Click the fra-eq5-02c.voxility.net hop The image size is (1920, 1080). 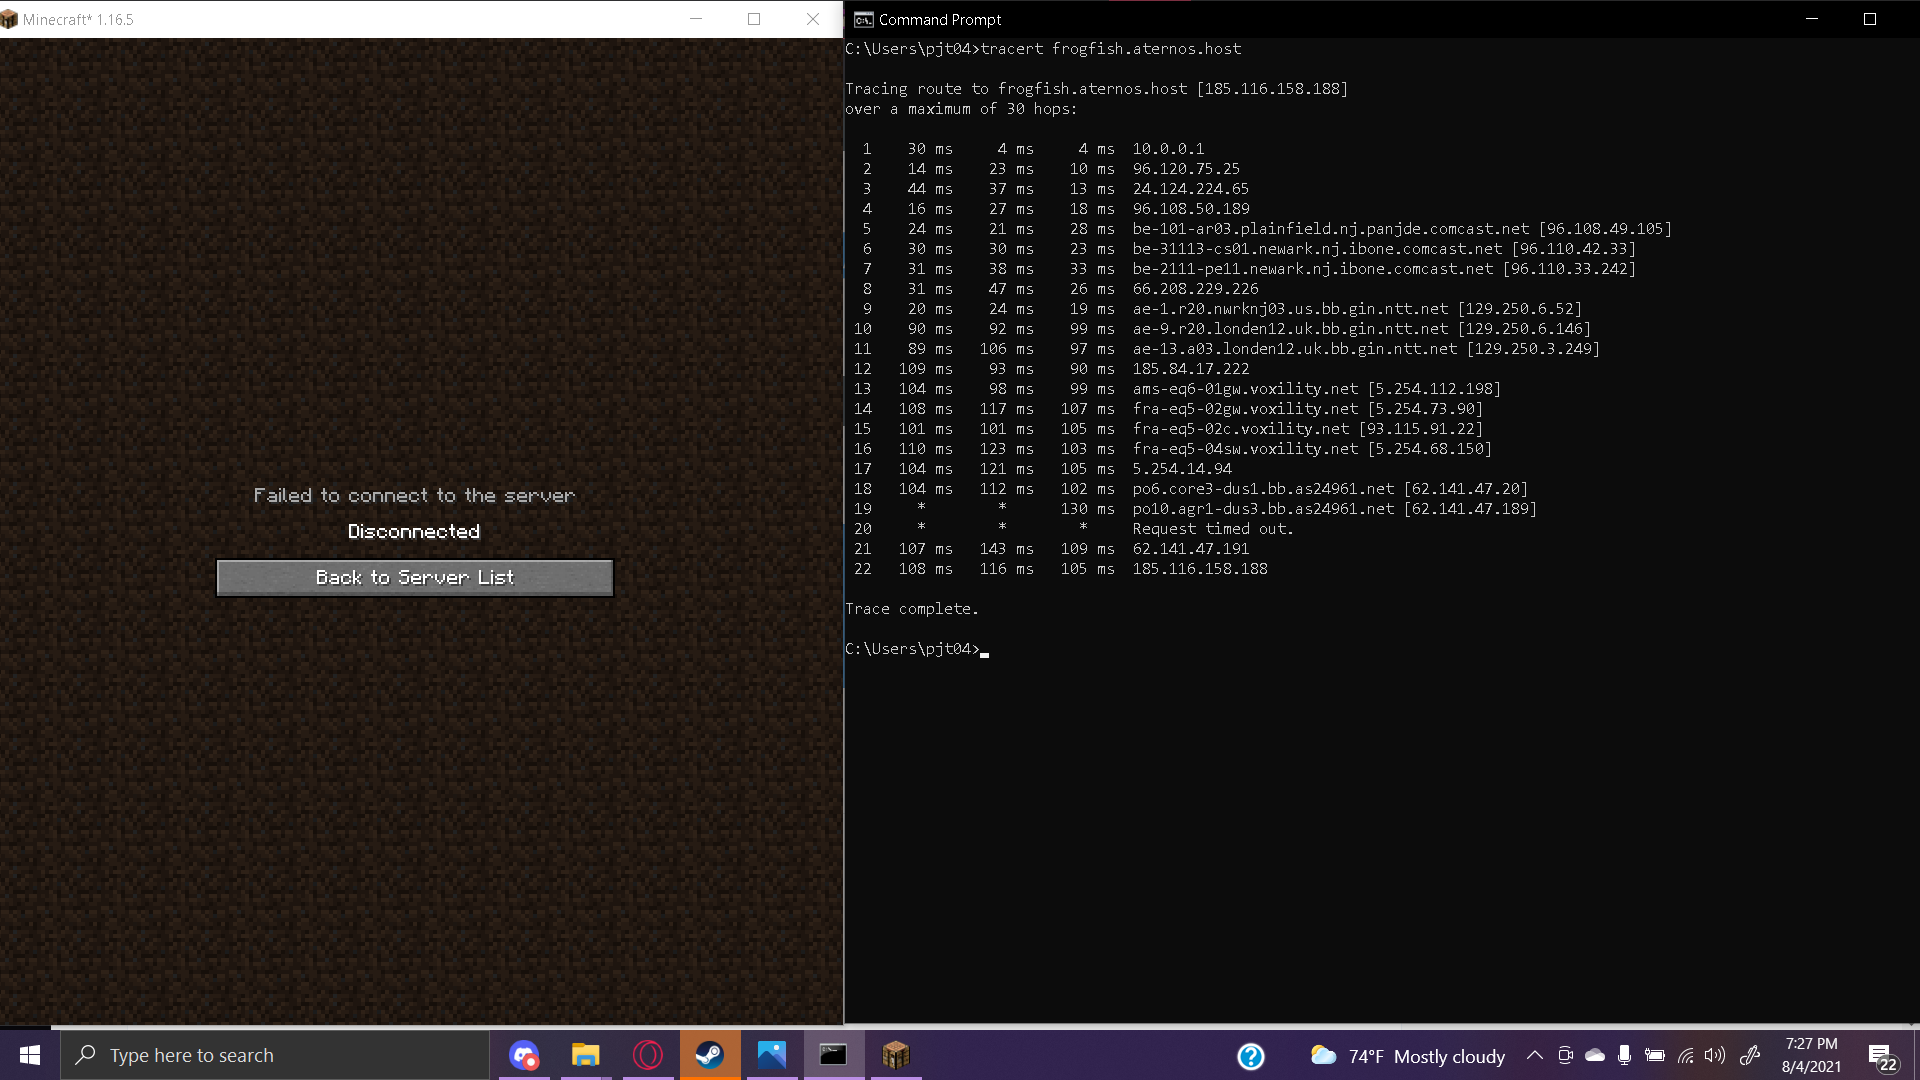tap(1307, 428)
